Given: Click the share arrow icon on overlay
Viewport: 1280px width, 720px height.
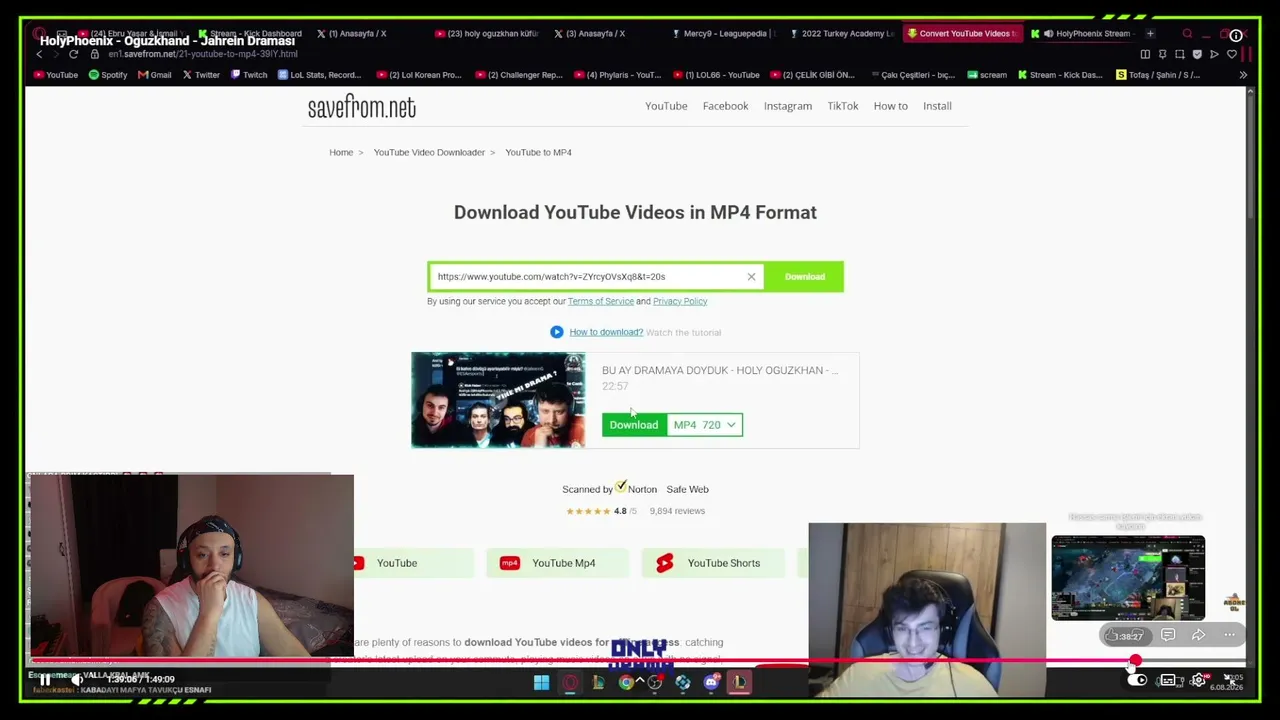Looking at the screenshot, I should tap(1198, 635).
